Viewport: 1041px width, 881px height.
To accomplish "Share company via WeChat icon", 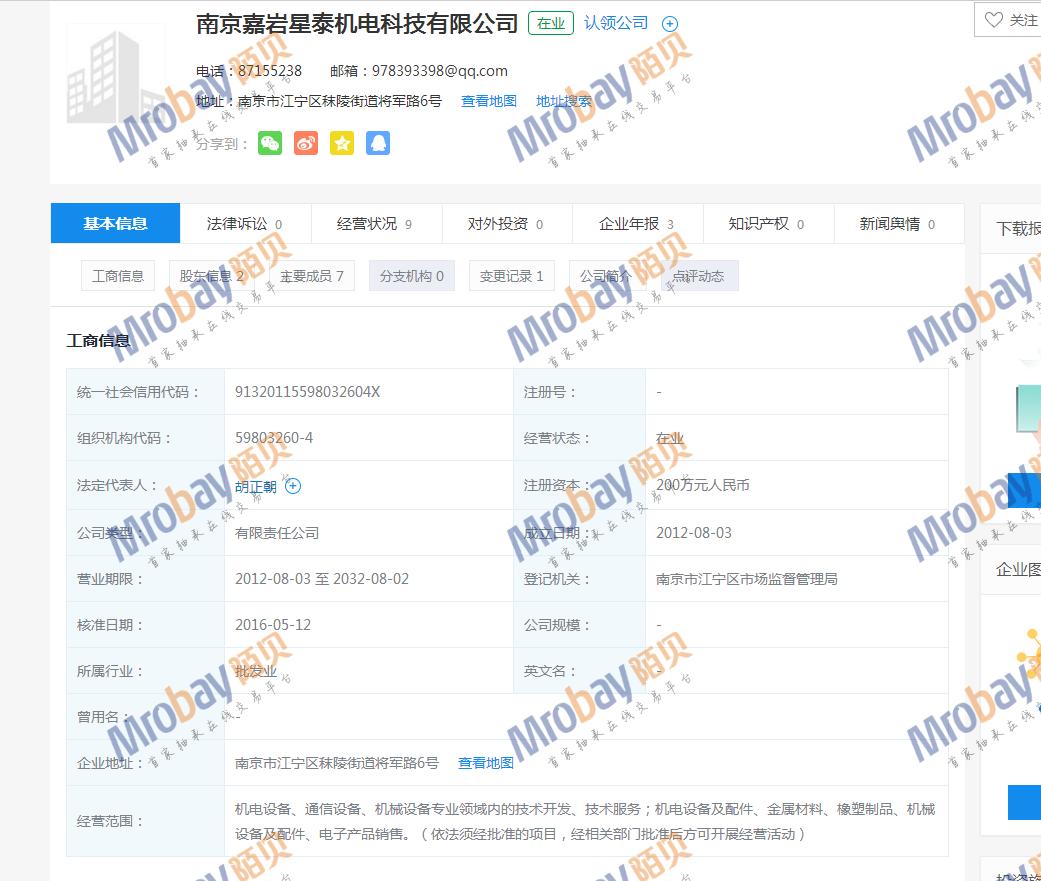I will [270, 144].
